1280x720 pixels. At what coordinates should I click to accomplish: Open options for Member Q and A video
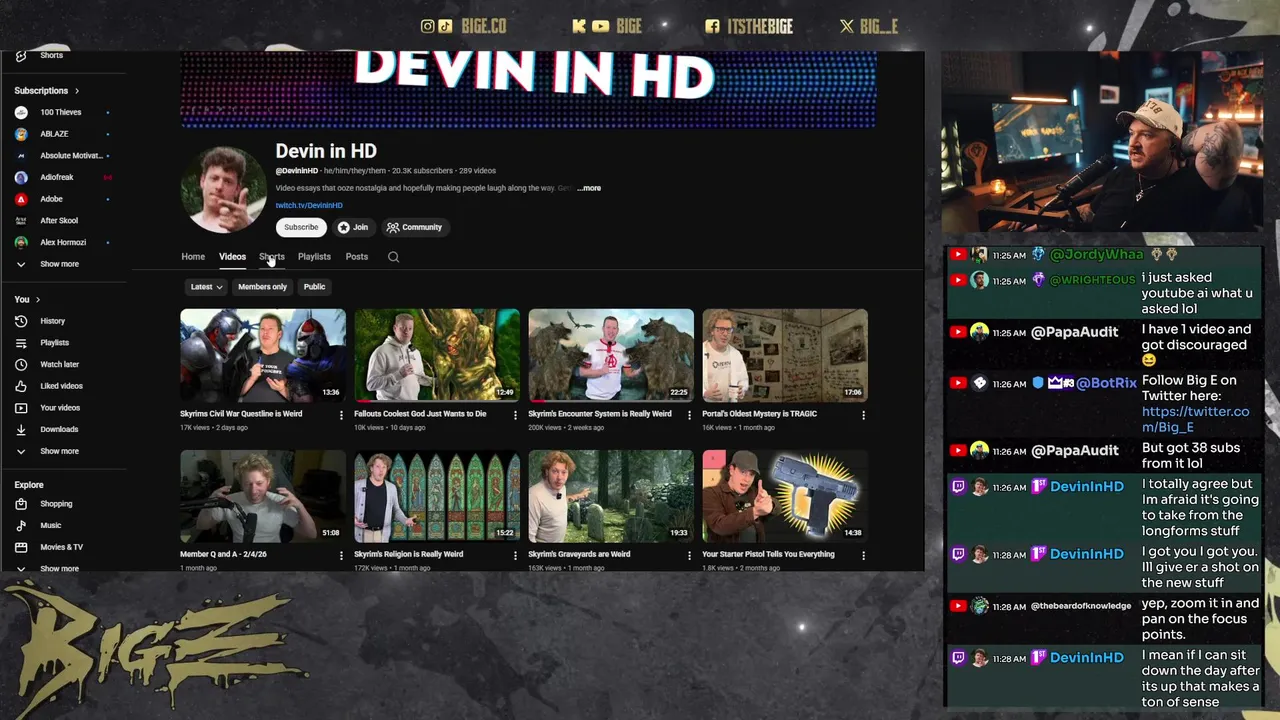pos(341,555)
